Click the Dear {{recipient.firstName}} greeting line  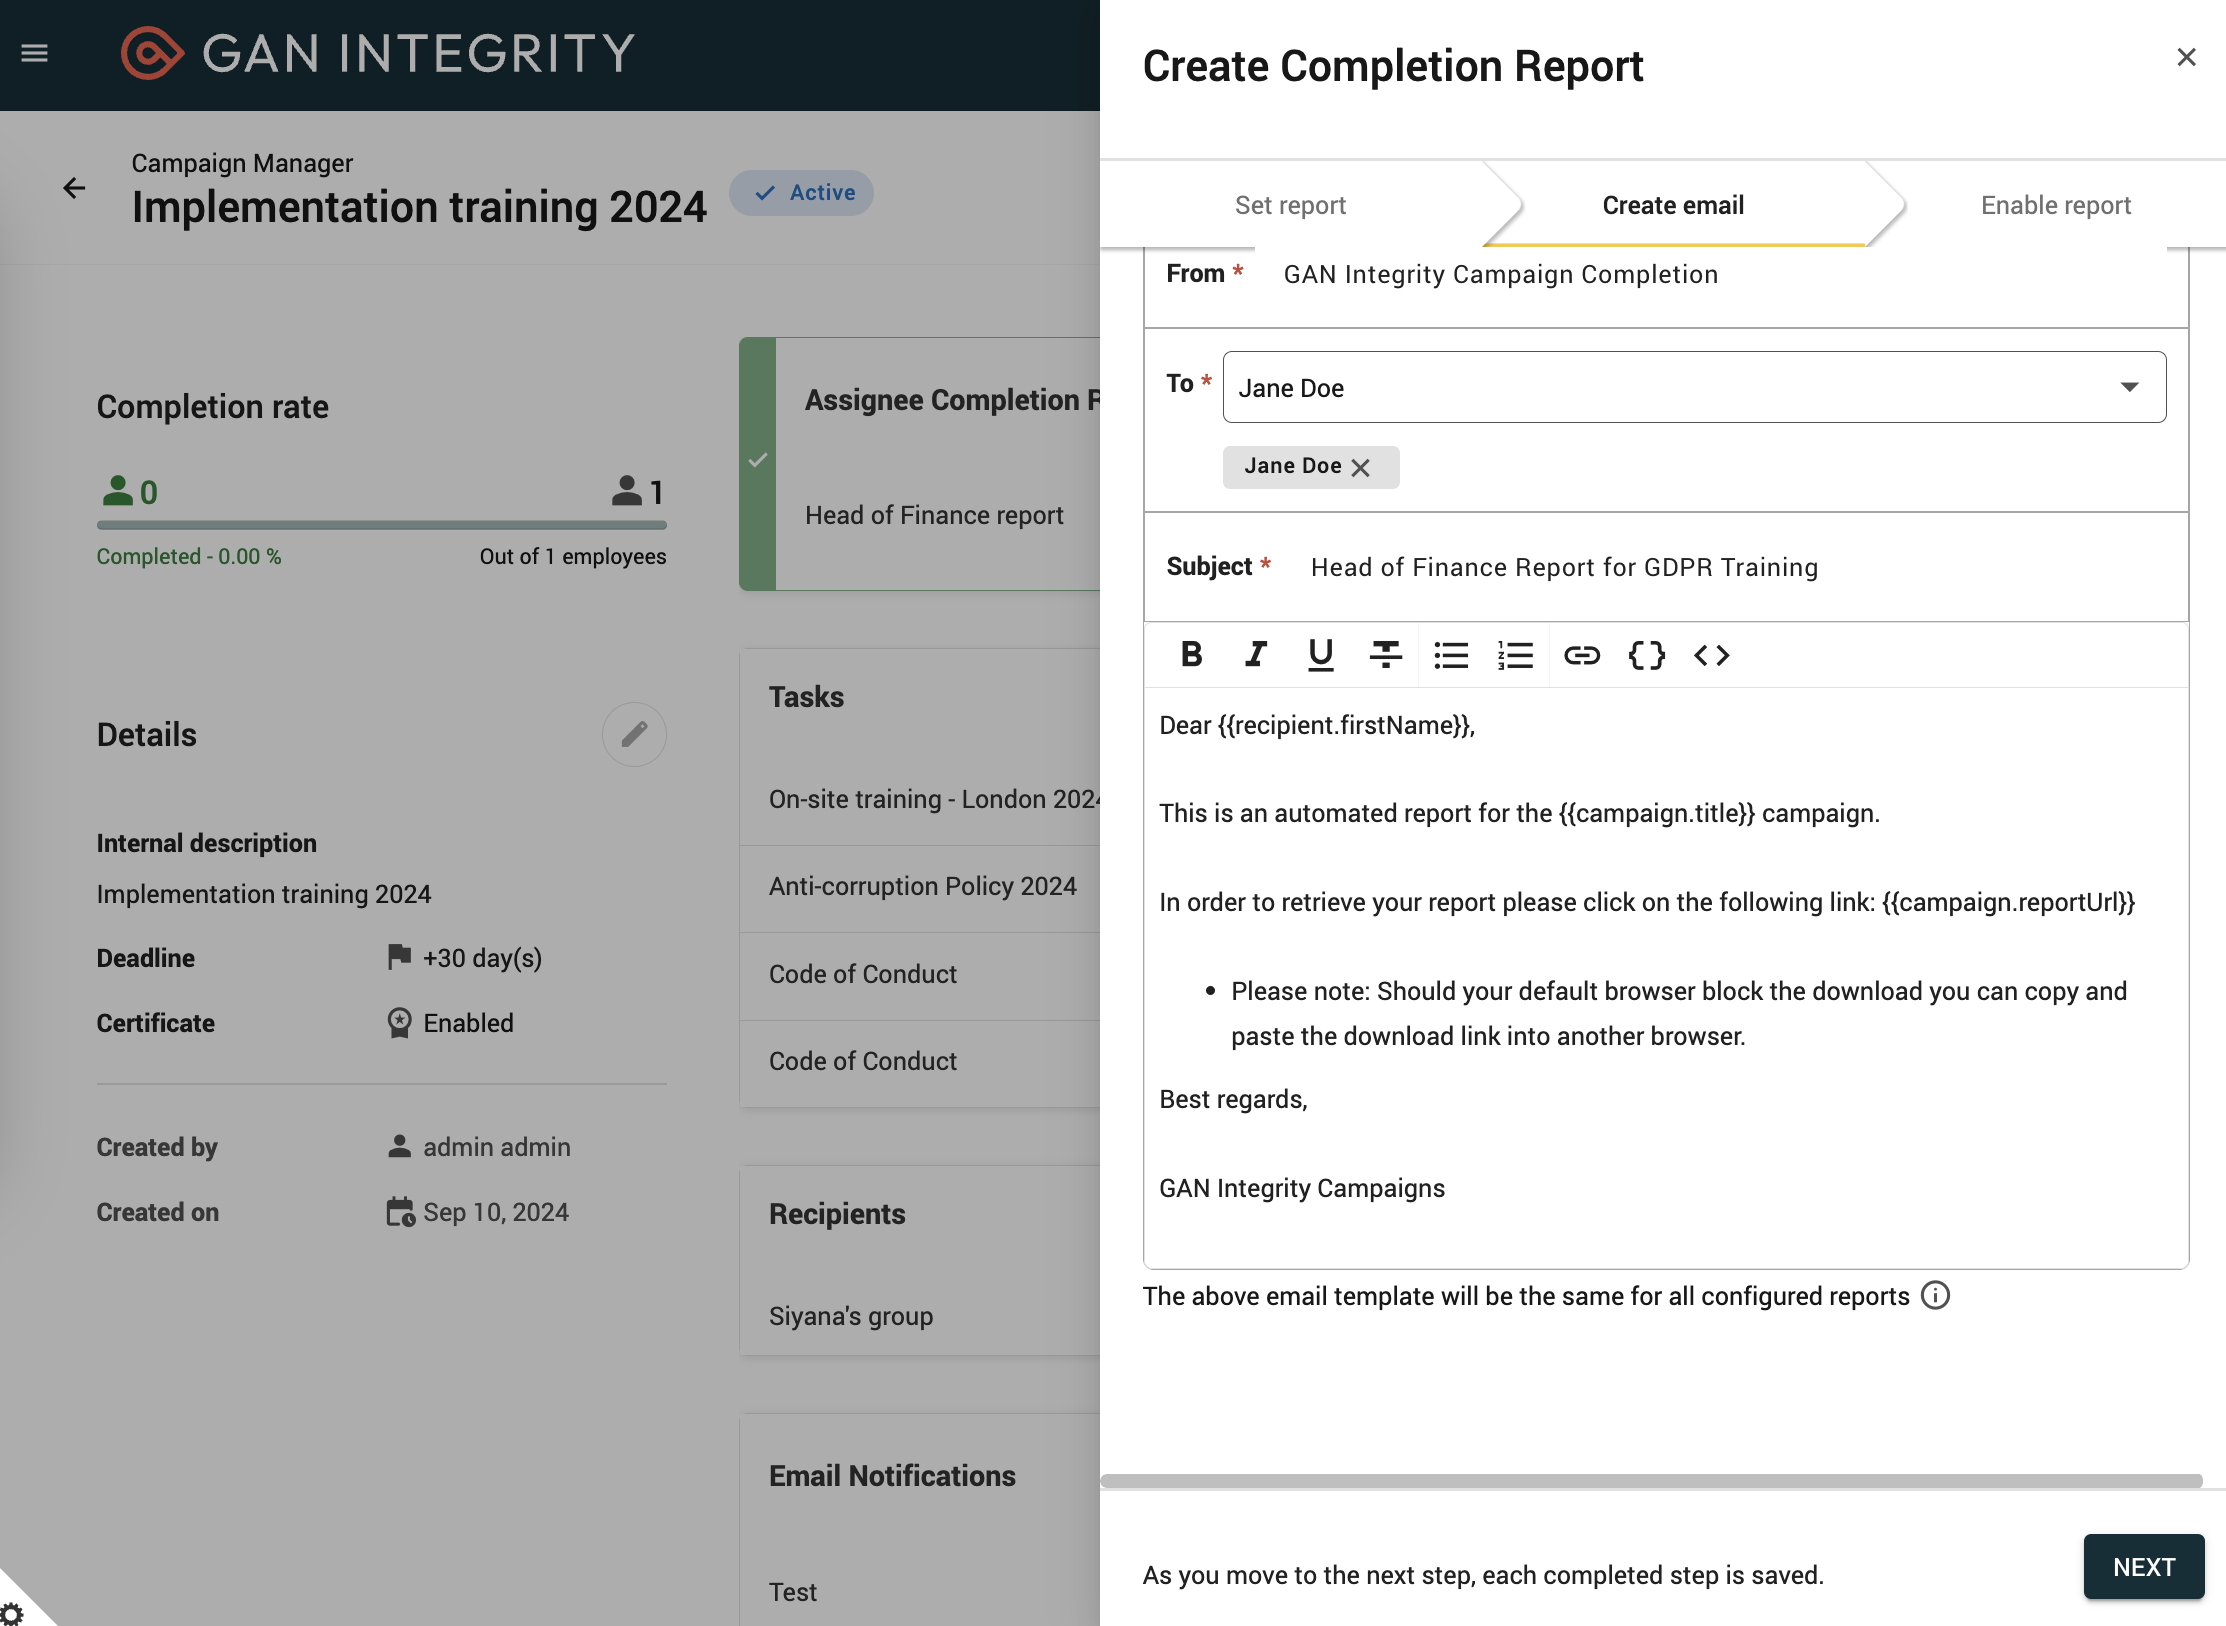tap(1317, 725)
